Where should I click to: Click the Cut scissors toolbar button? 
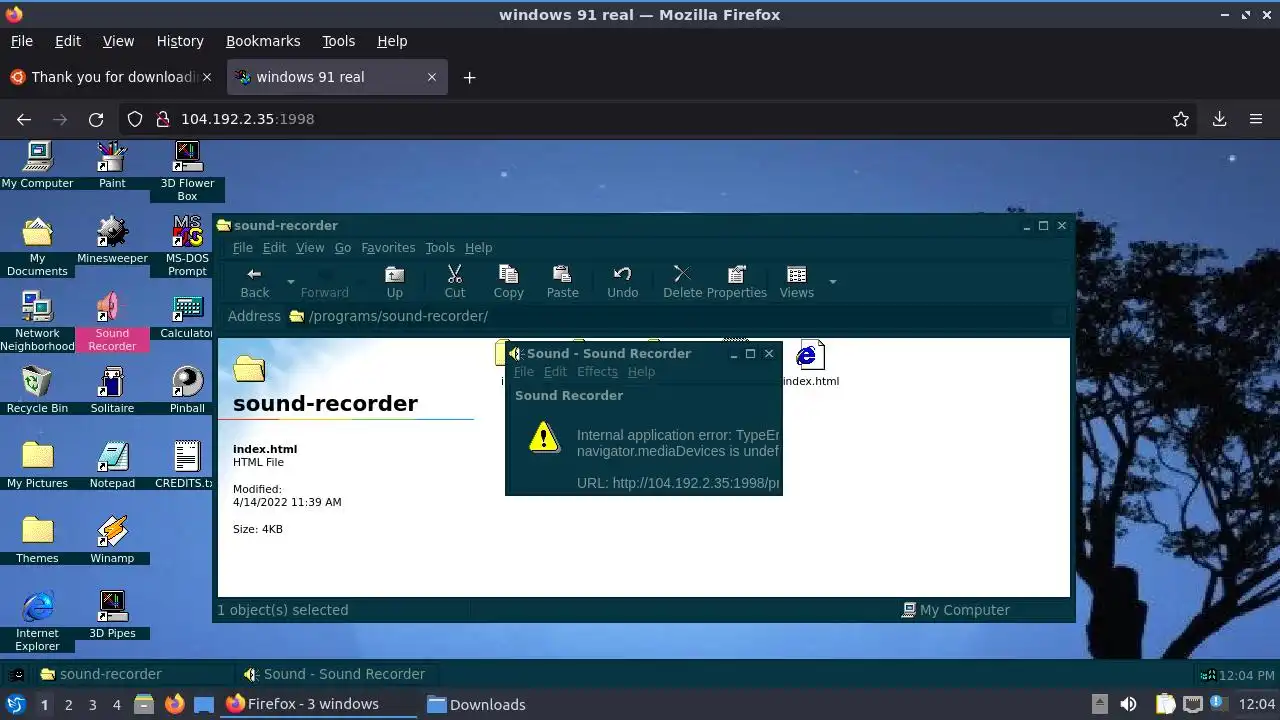(x=454, y=282)
